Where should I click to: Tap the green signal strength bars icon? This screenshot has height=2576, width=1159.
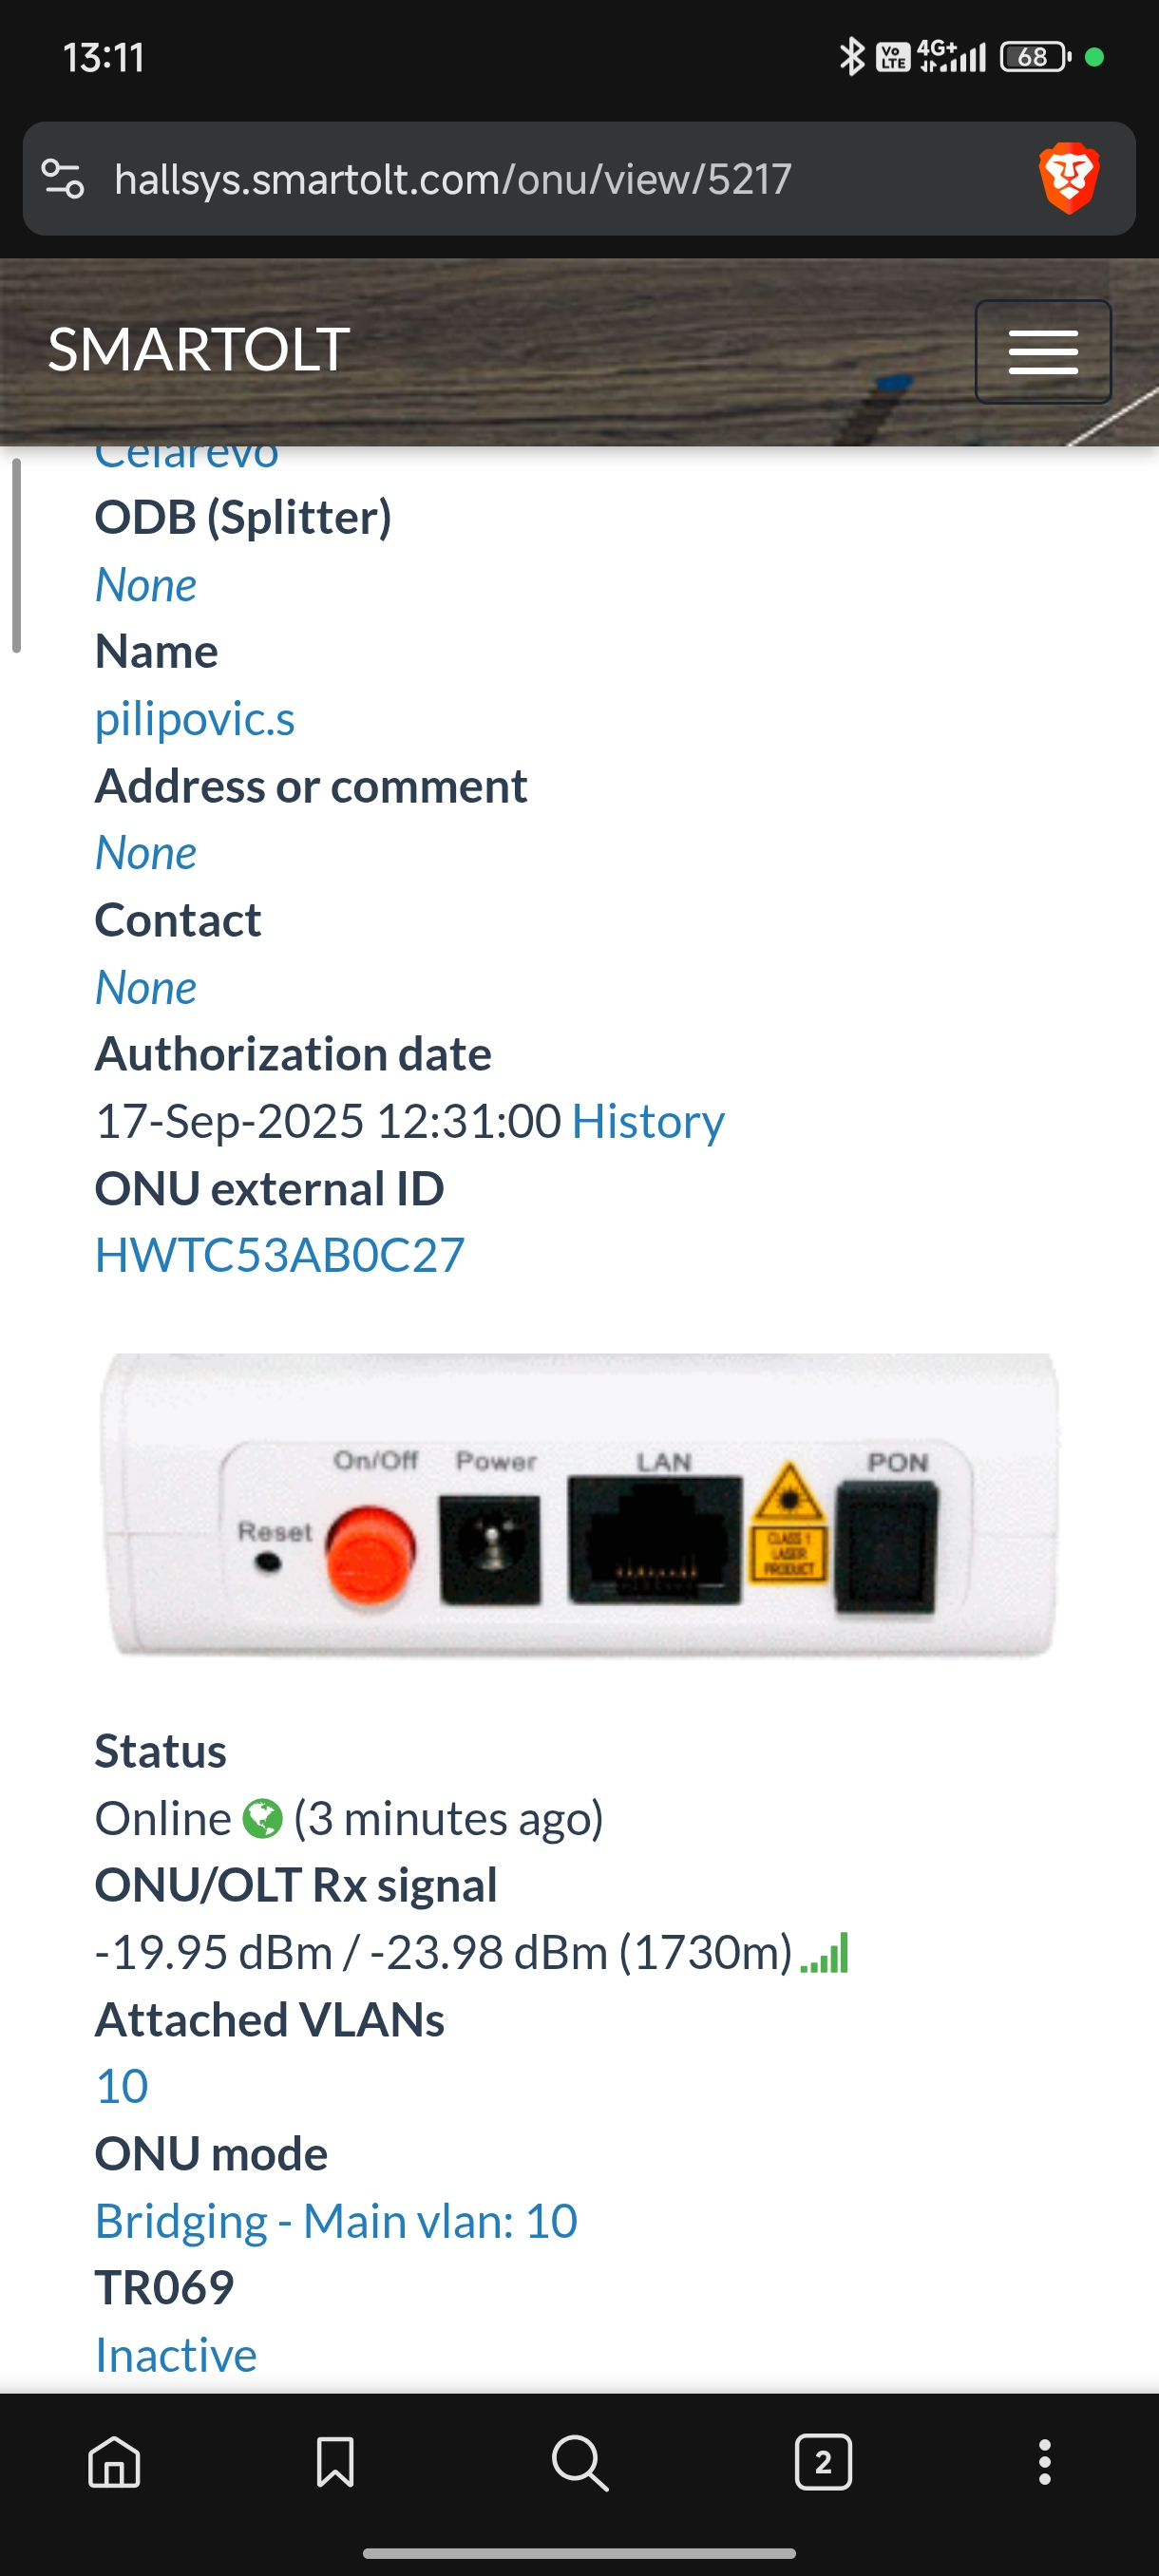pos(825,1952)
